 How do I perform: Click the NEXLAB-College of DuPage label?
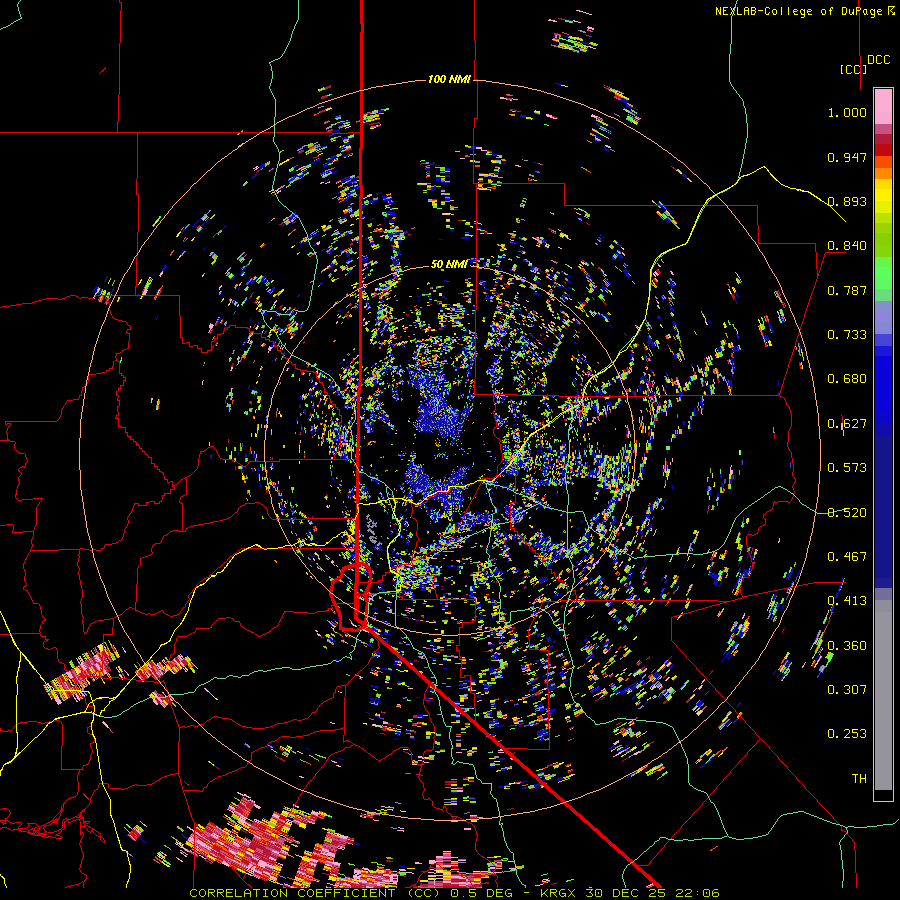point(801,11)
